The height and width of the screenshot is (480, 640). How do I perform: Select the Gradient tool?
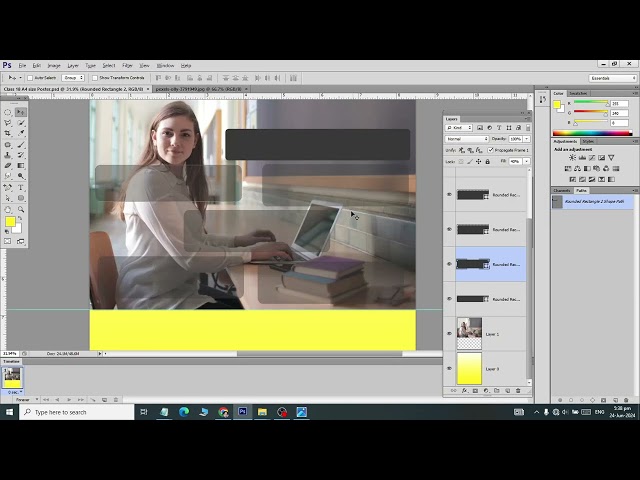click(x=21, y=166)
